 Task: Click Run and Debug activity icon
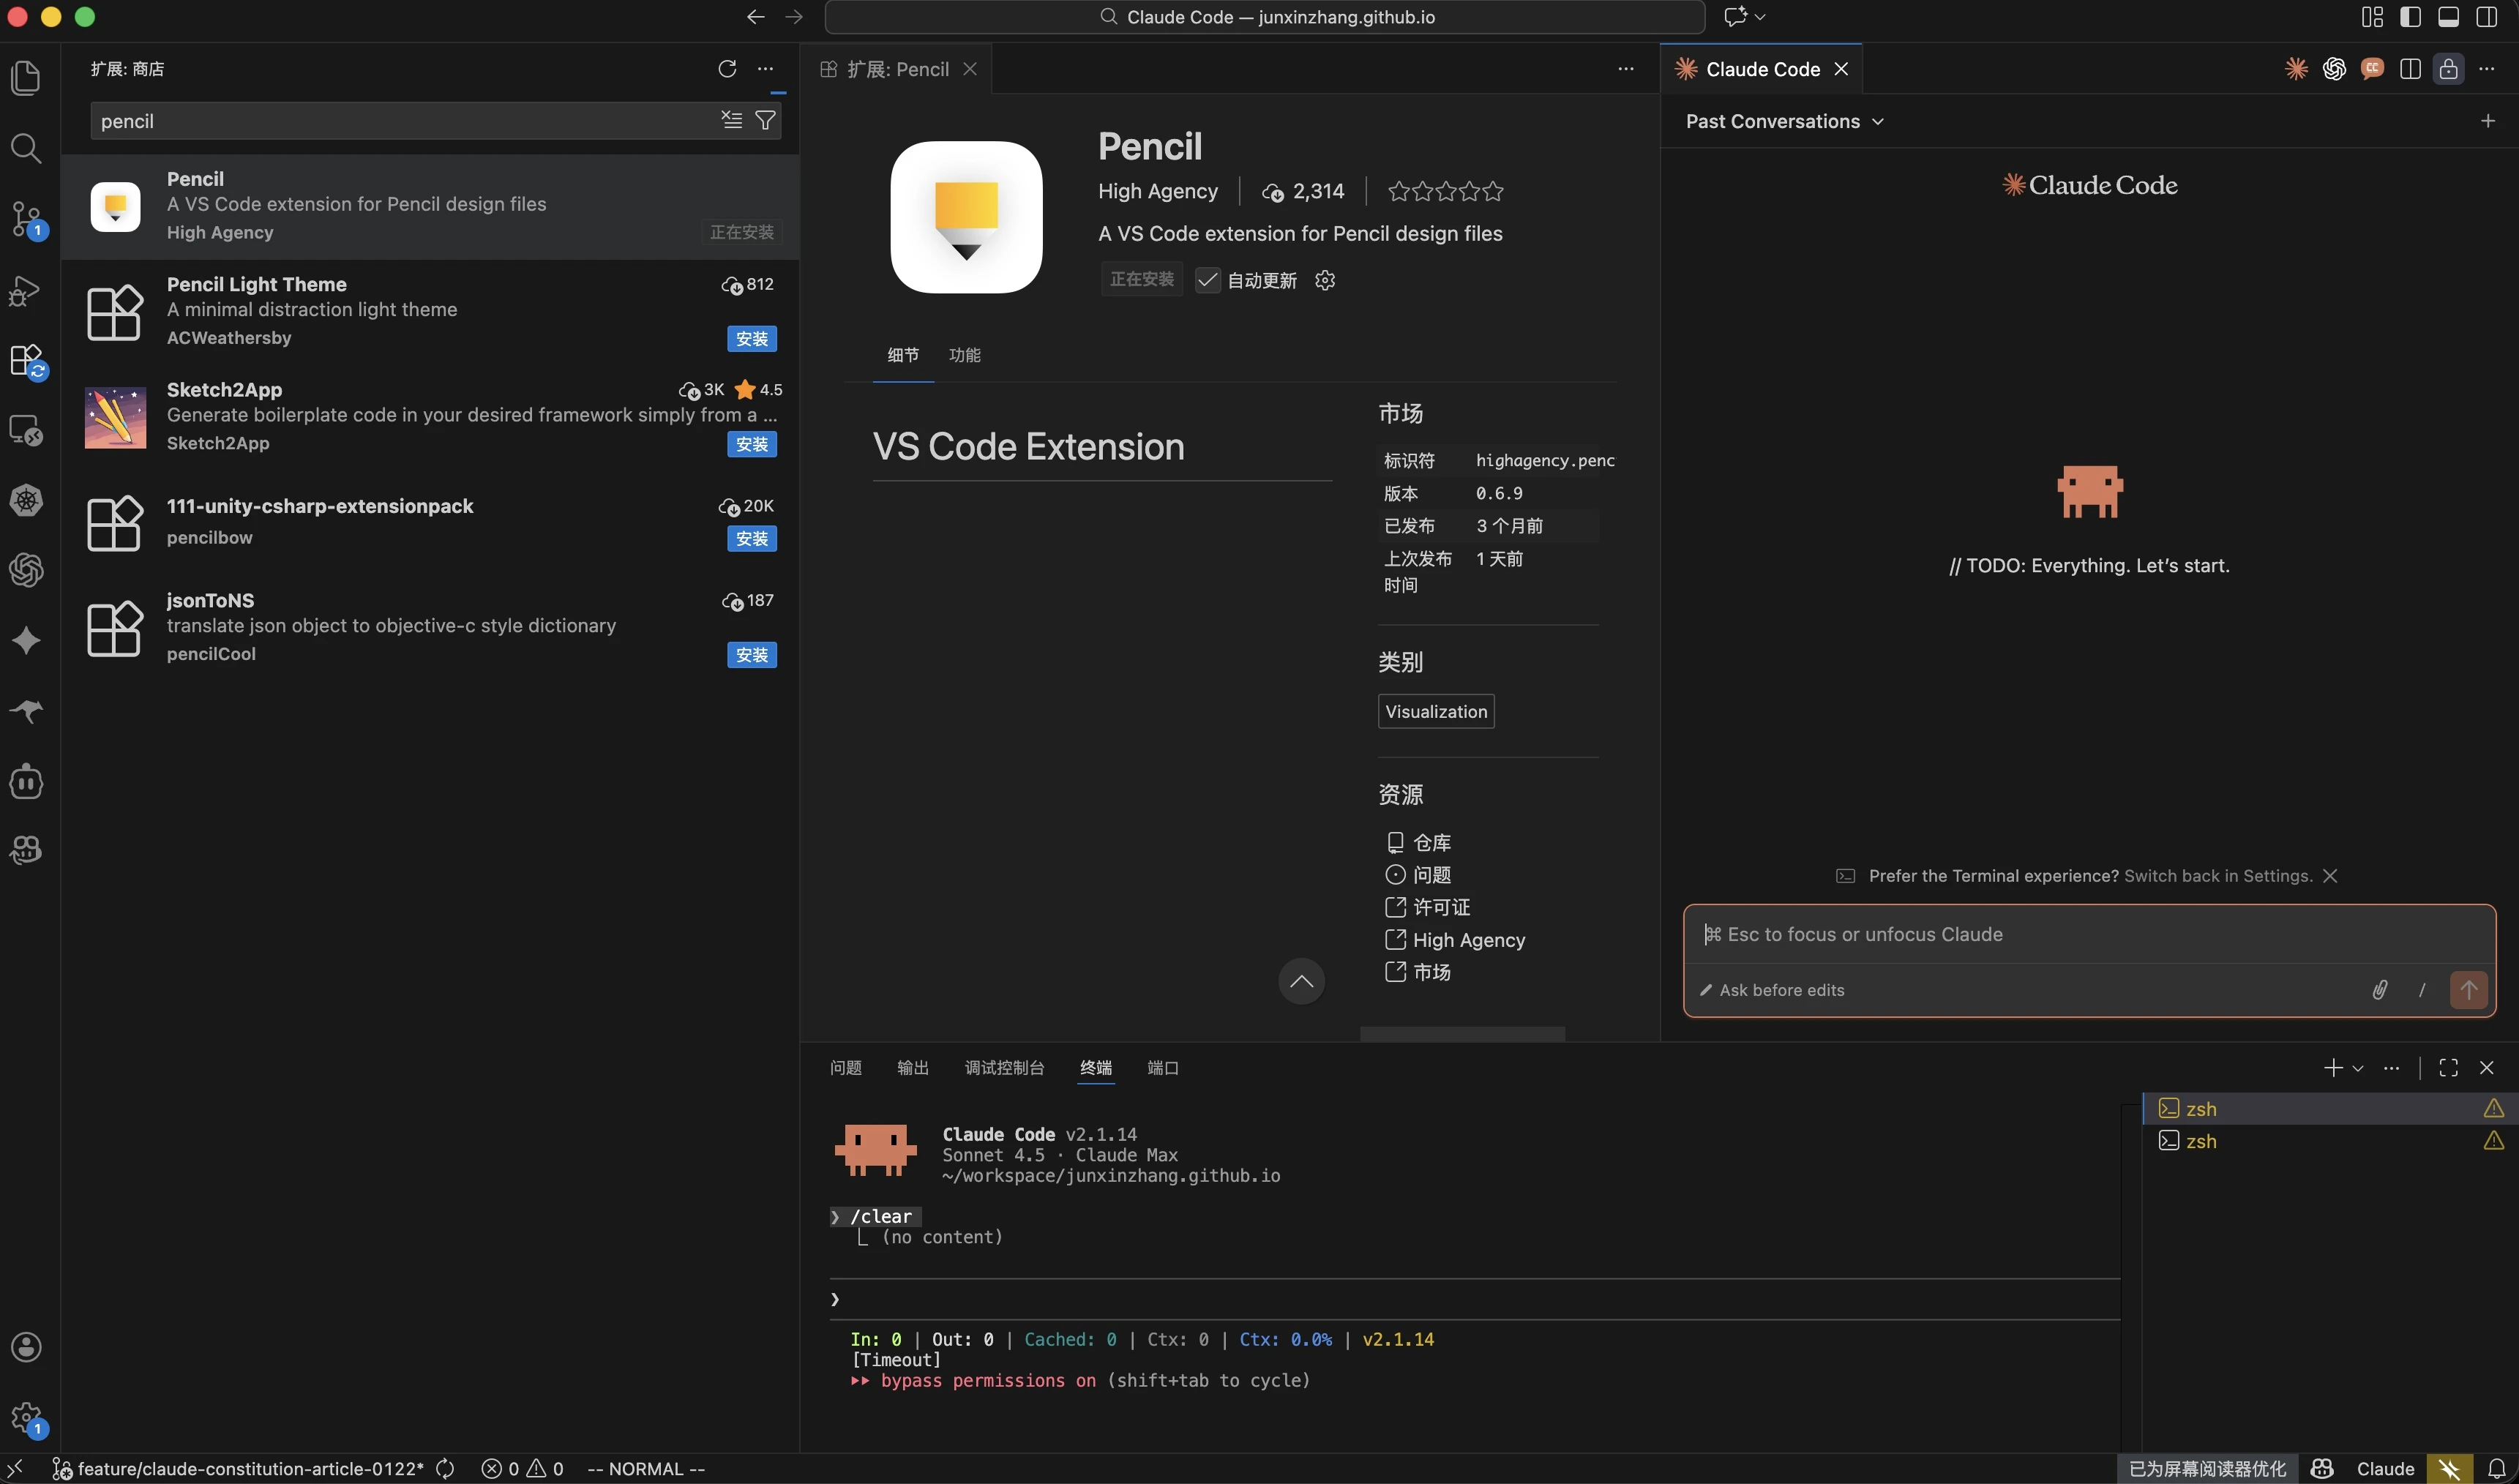[26, 291]
